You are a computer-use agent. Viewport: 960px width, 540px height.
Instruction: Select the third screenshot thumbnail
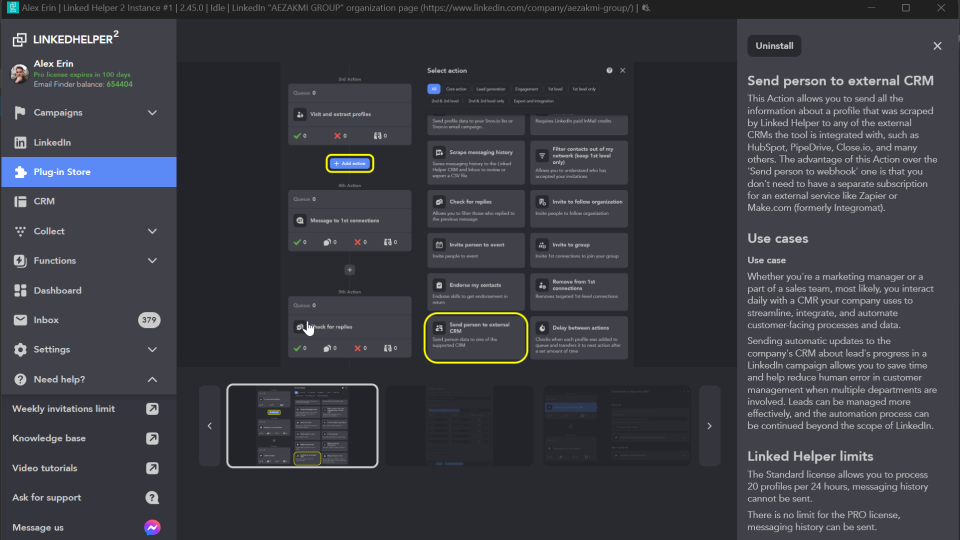617,426
